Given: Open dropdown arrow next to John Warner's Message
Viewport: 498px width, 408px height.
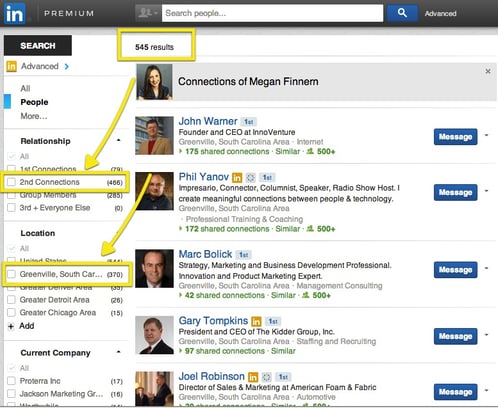Looking at the screenshot, I should pyautogui.click(x=486, y=135).
